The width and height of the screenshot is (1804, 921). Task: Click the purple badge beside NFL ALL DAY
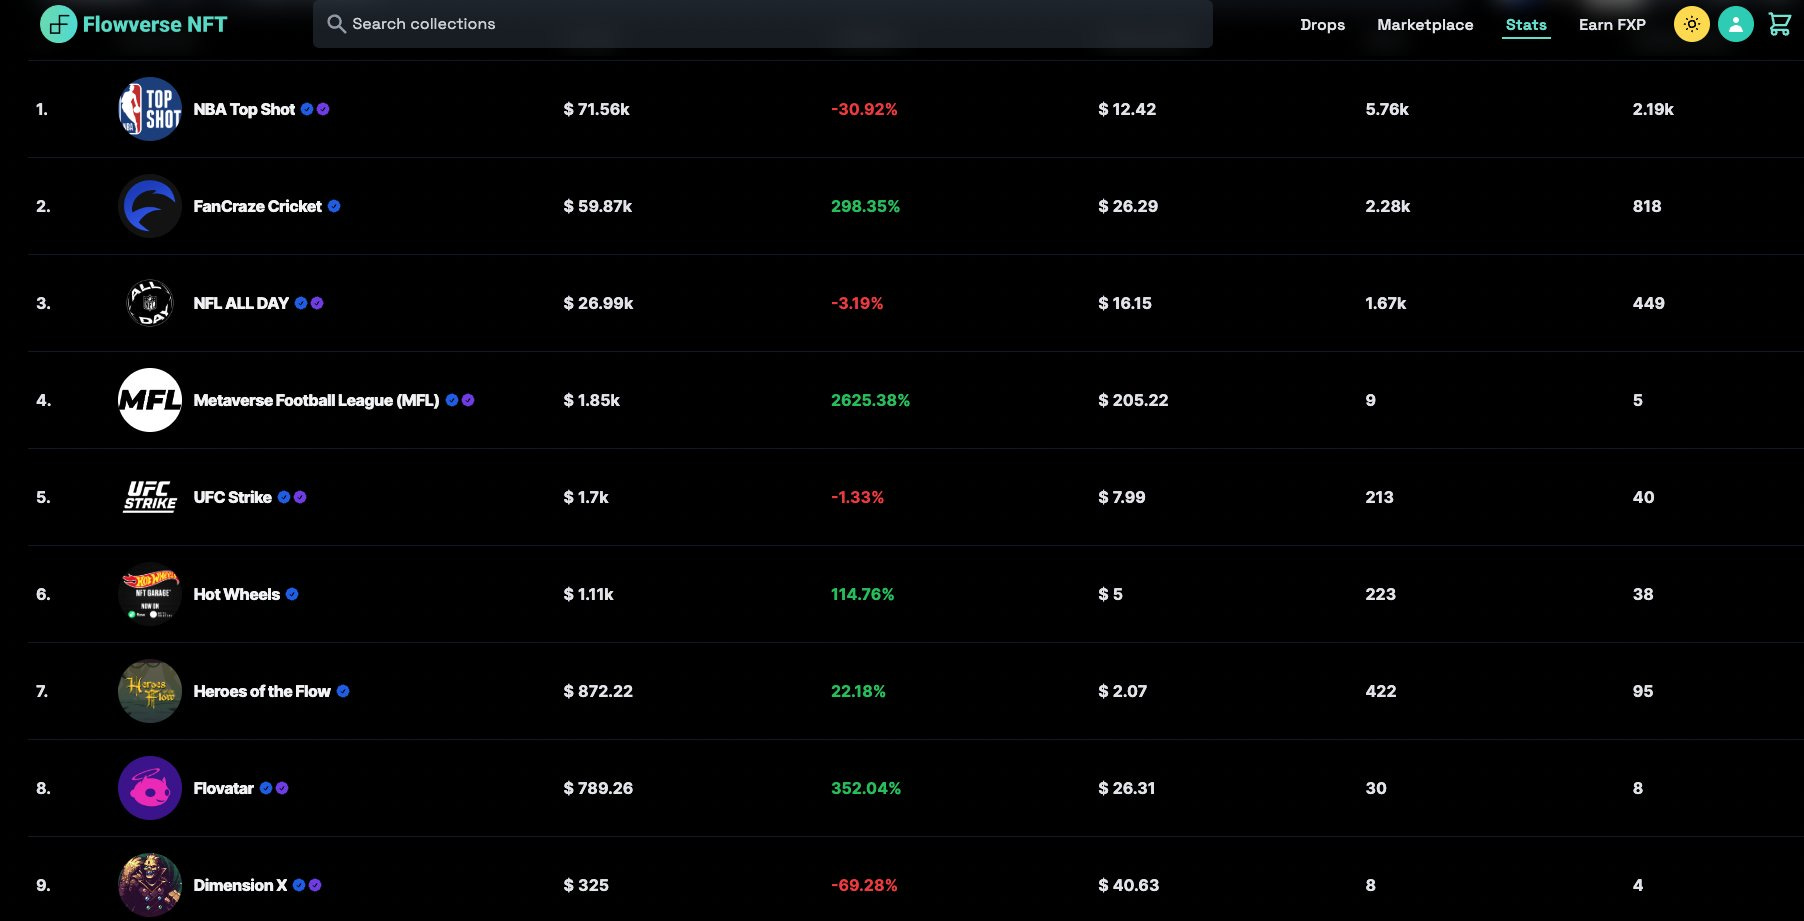(317, 303)
